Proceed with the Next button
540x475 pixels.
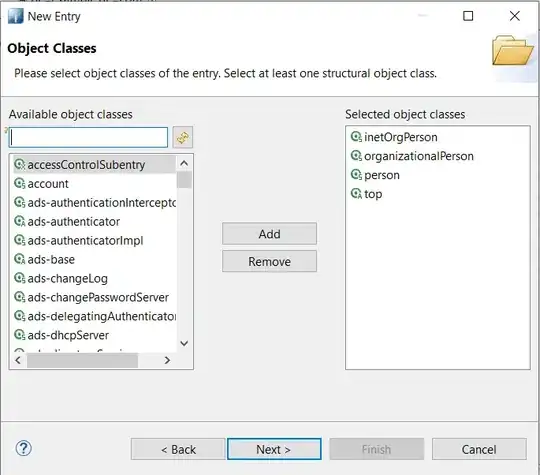(274, 449)
